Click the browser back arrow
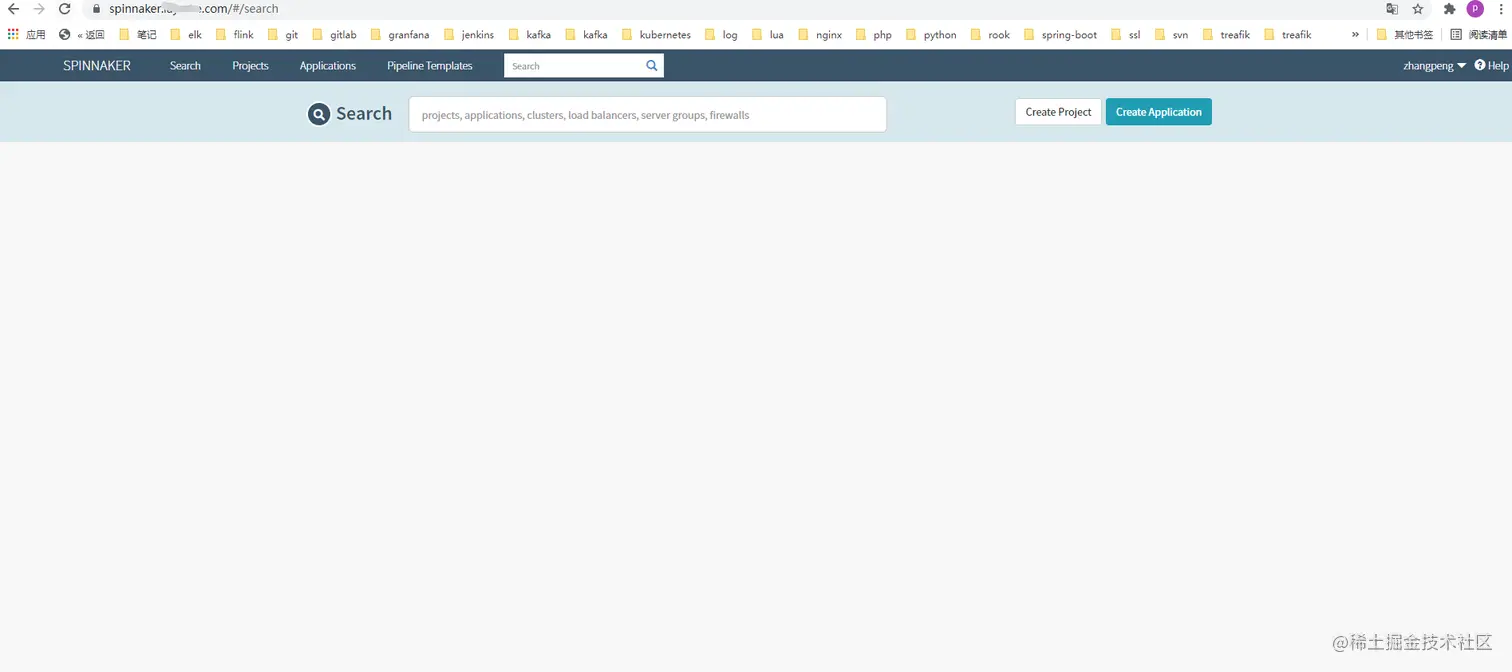 pos(13,9)
